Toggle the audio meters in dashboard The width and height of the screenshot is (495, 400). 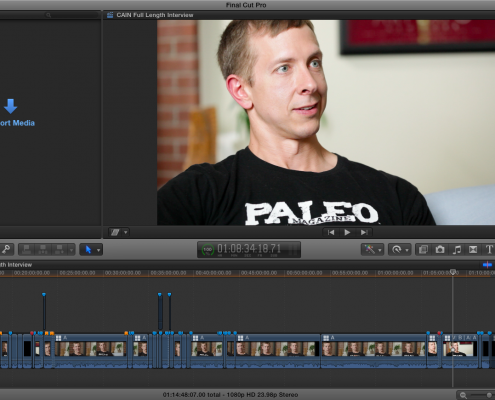293,250
